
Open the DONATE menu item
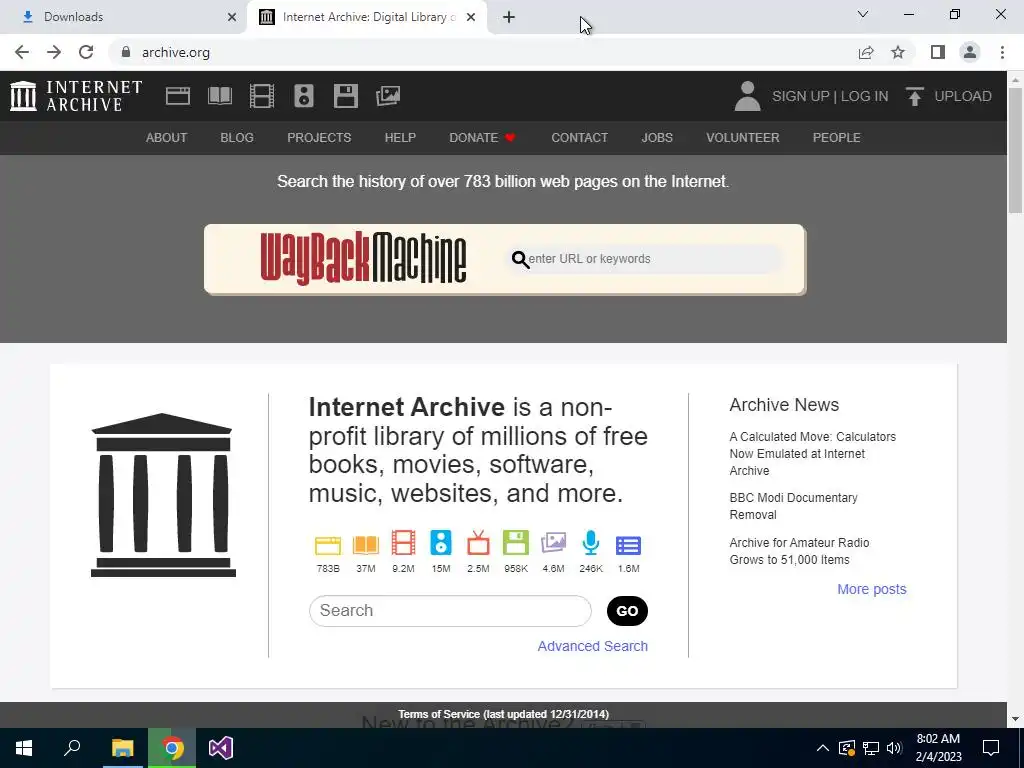tap(482, 138)
